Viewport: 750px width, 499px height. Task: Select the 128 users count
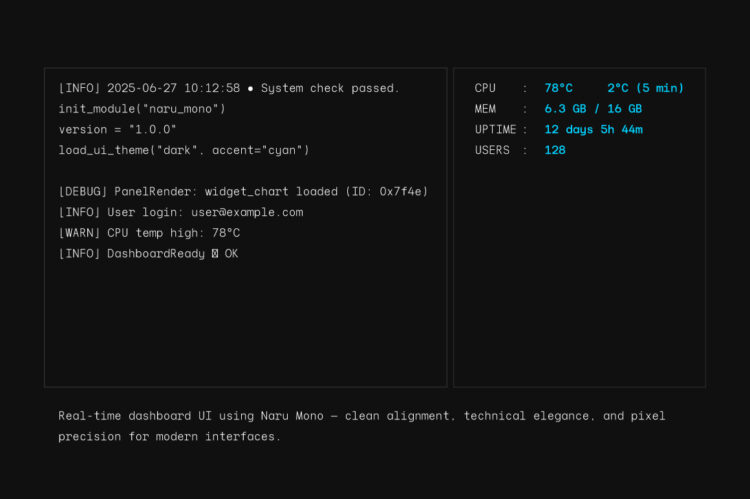click(x=555, y=150)
